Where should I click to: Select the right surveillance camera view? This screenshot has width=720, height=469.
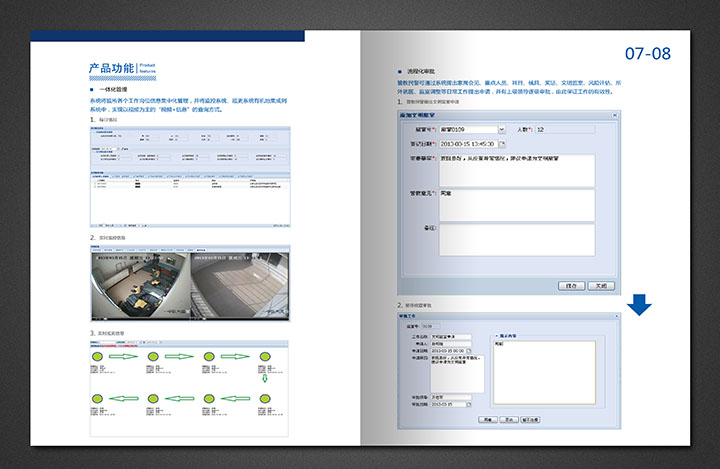click(239, 285)
